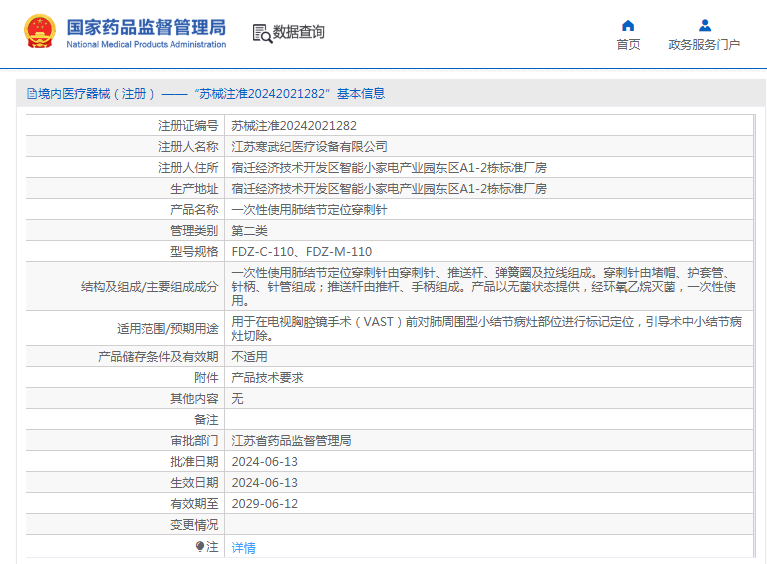The height and width of the screenshot is (564, 767).
Task: Click the 基本信息 heading text
Action: tap(361, 93)
